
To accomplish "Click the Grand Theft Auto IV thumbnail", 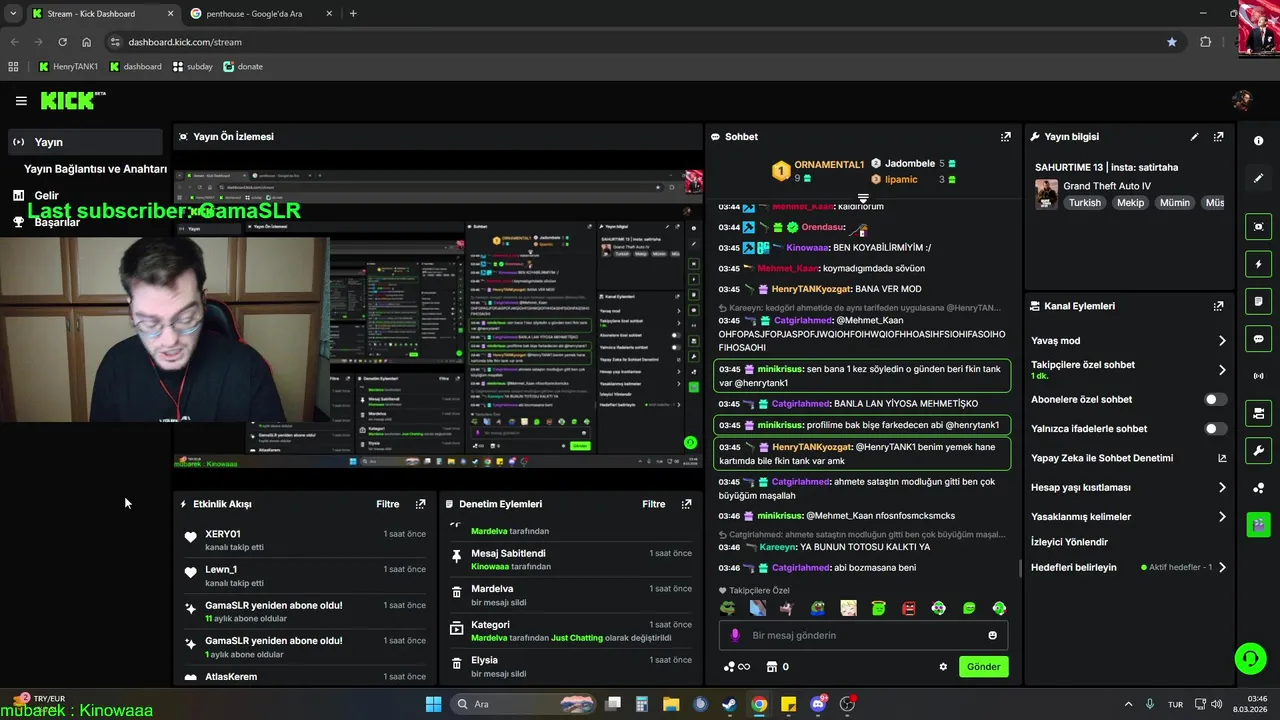I will tap(1046, 194).
